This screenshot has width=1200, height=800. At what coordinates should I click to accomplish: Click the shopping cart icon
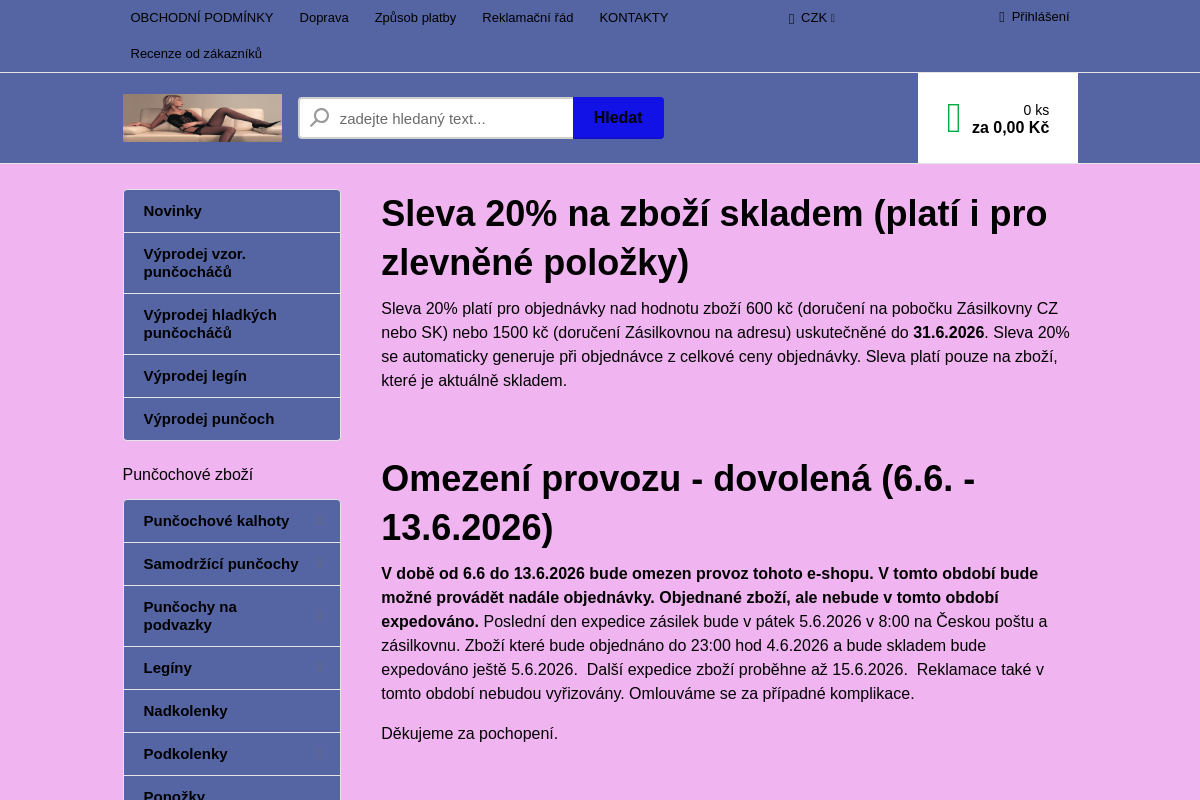[x=953, y=118]
